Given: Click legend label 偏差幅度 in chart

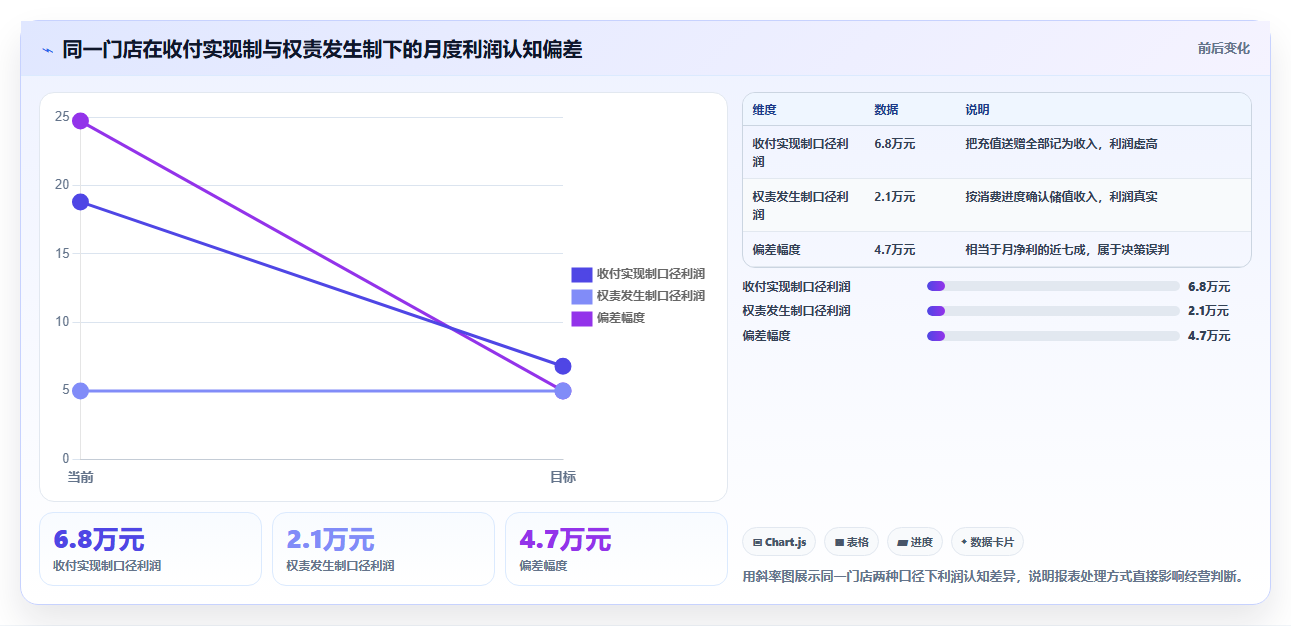Looking at the screenshot, I should (x=621, y=318).
